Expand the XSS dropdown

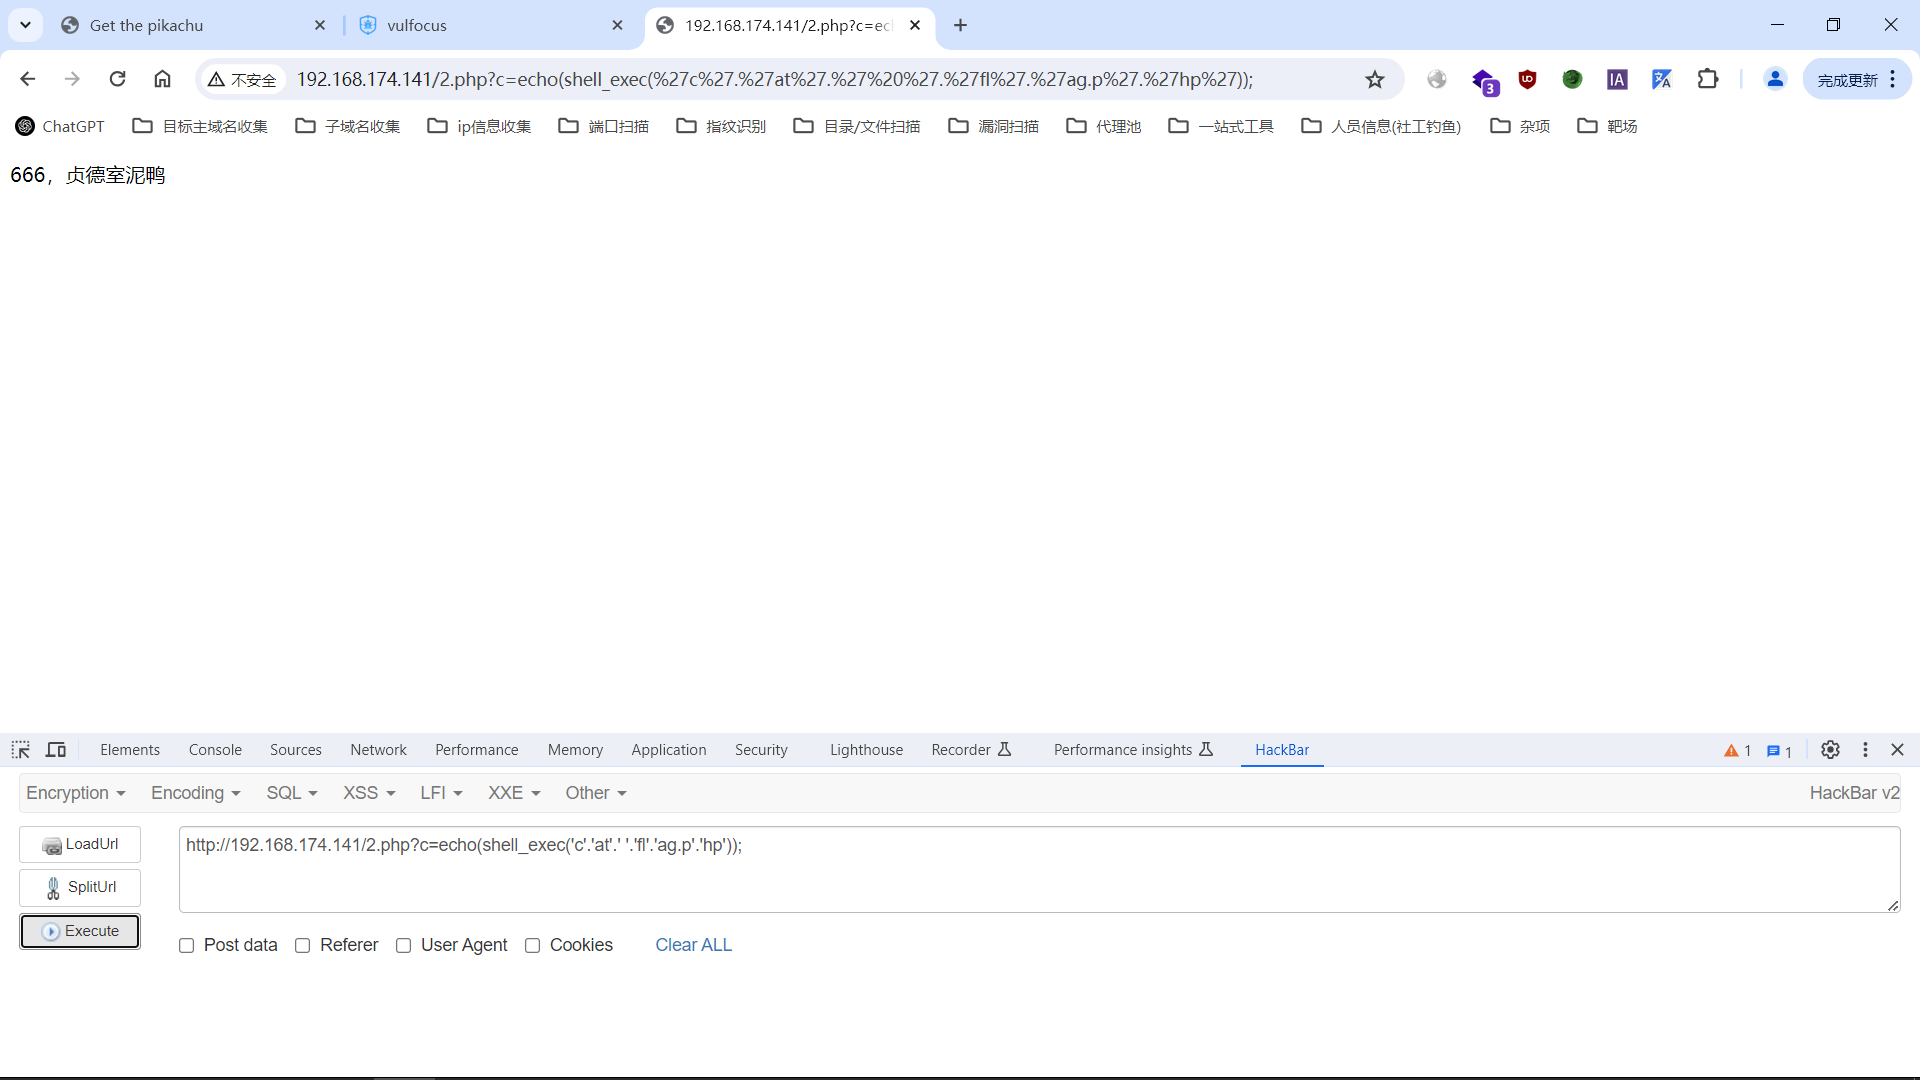coord(369,793)
